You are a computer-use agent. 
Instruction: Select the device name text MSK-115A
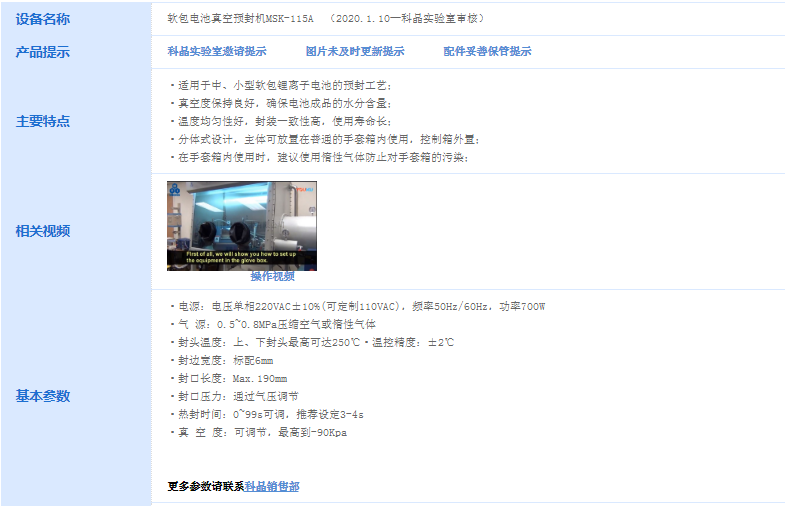pyautogui.click(x=289, y=19)
